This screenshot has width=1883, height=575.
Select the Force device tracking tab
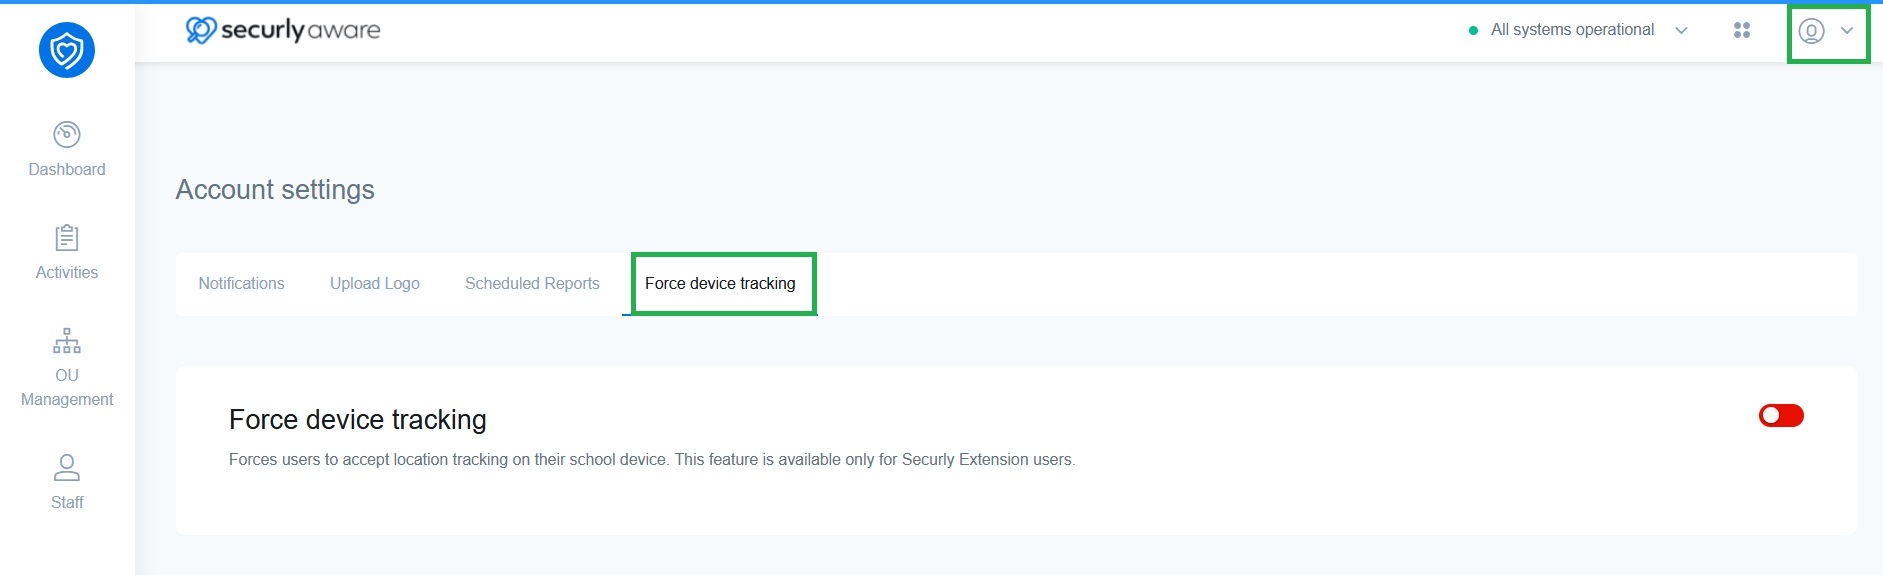[720, 283]
